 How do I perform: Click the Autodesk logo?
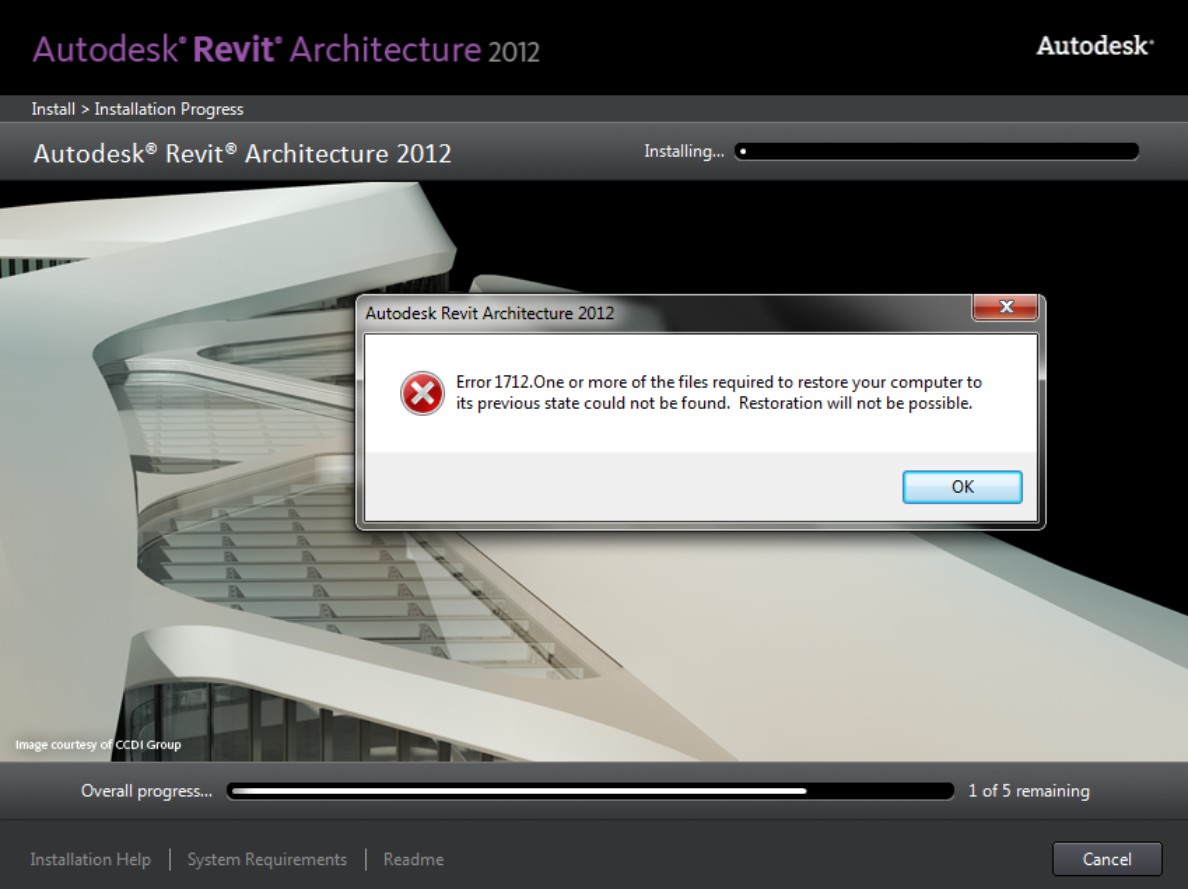(x=1095, y=46)
